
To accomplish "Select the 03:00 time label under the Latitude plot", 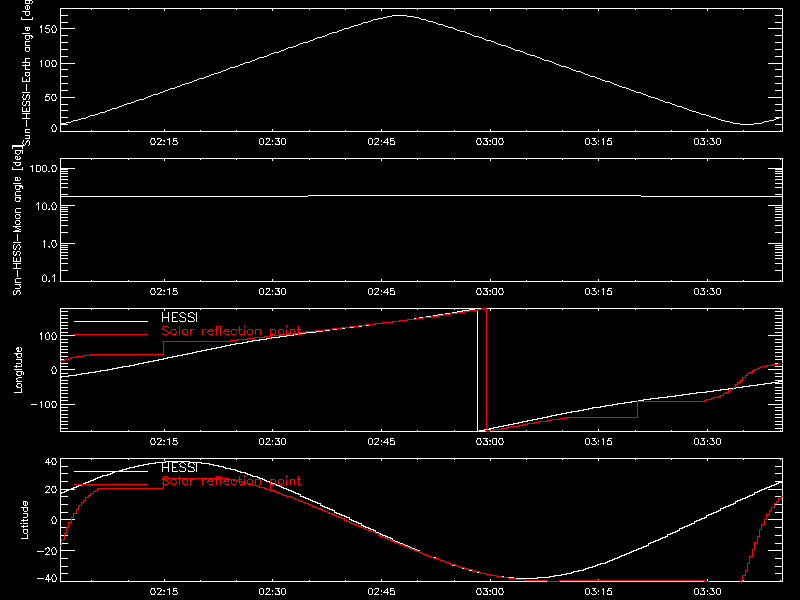I will (490, 592).
